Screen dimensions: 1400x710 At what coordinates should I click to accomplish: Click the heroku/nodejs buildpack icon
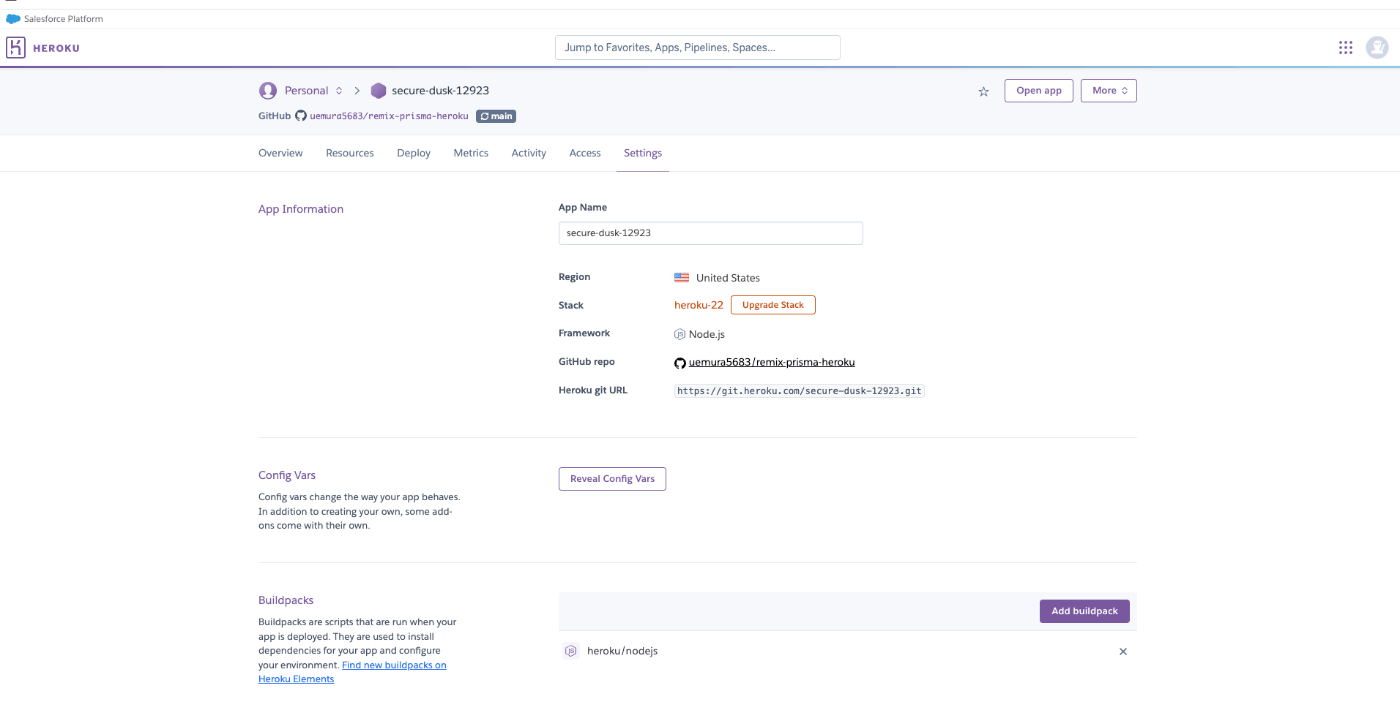click(x=570, y=651)
